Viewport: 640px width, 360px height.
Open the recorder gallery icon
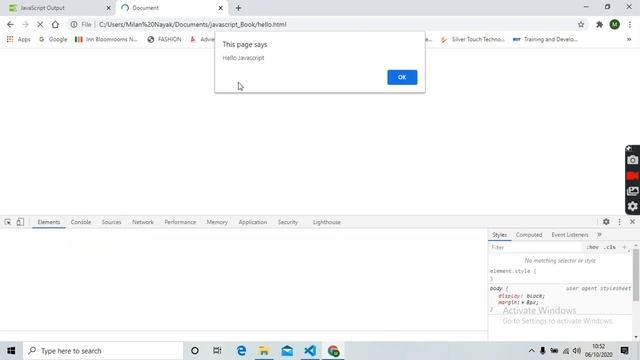tap(633, 191)
